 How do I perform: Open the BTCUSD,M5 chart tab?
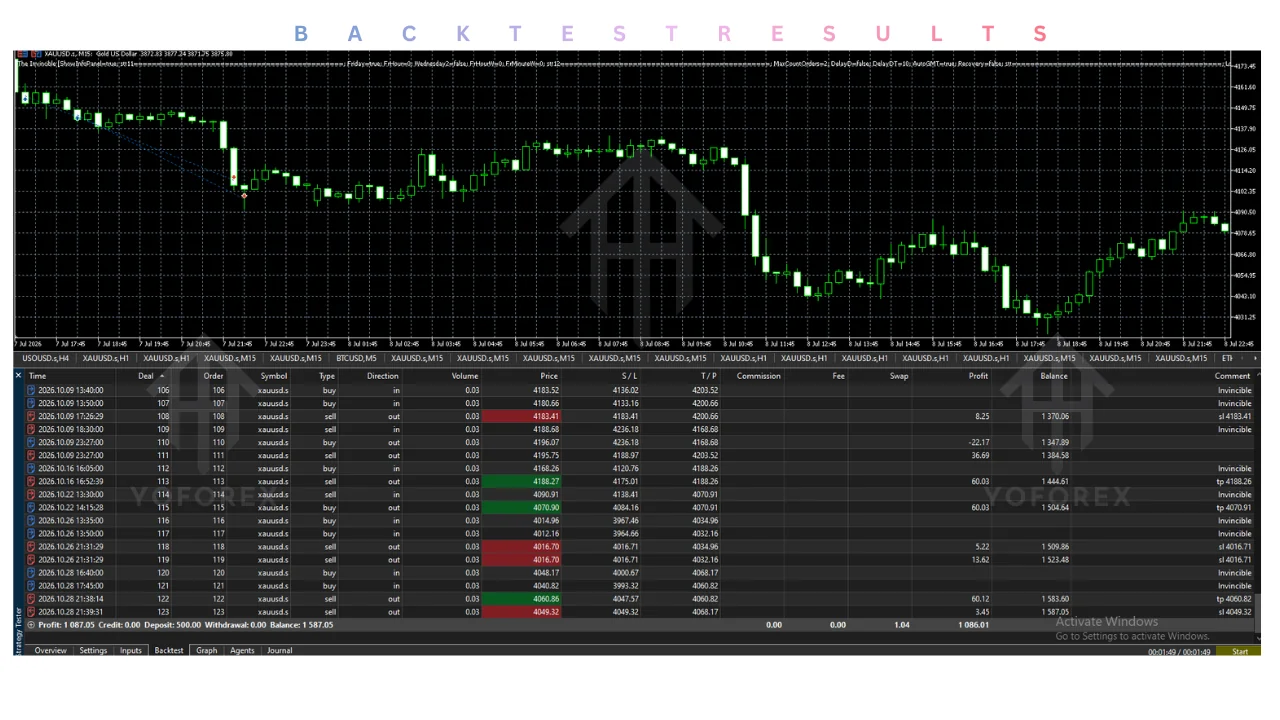356,358
